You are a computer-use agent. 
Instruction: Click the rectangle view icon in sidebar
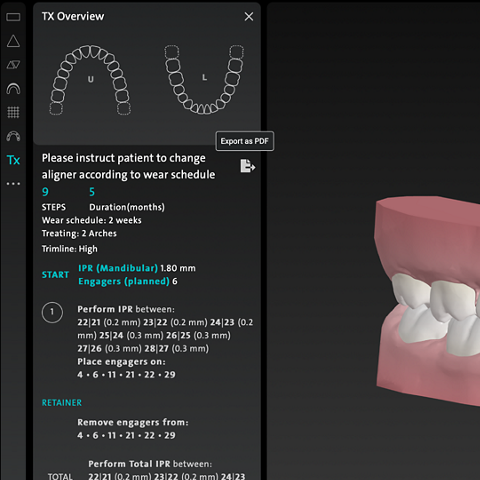point(13,17)
